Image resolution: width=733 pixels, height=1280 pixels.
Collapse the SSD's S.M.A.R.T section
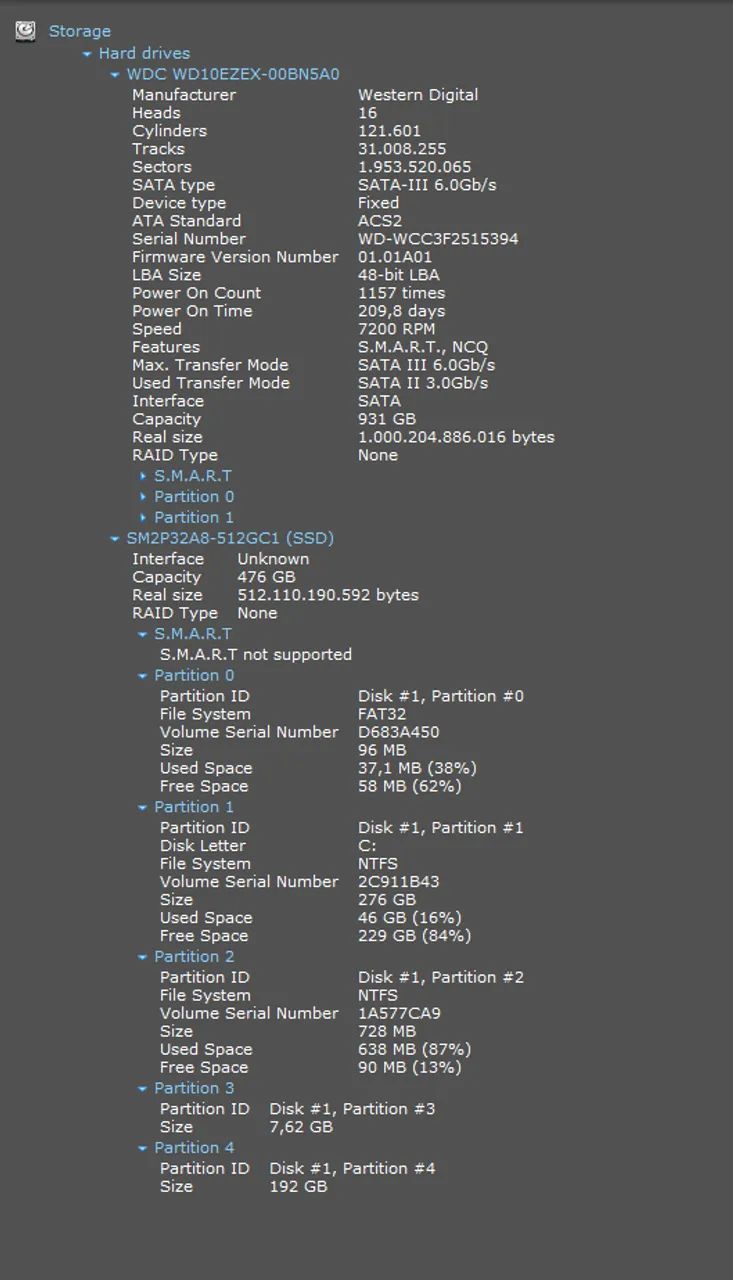point(141,633)
